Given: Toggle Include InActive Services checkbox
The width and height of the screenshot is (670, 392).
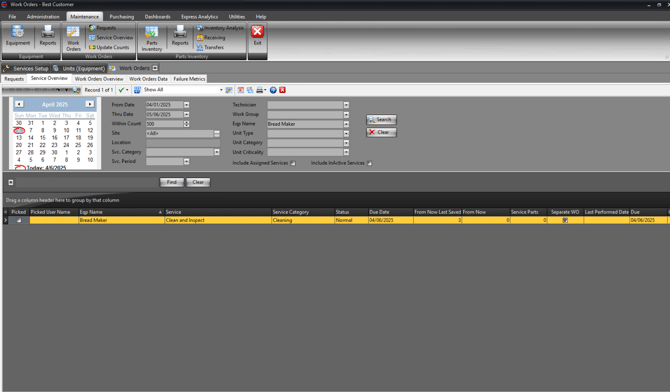Looking at the screenshot, I should click(x=370, y=163).
